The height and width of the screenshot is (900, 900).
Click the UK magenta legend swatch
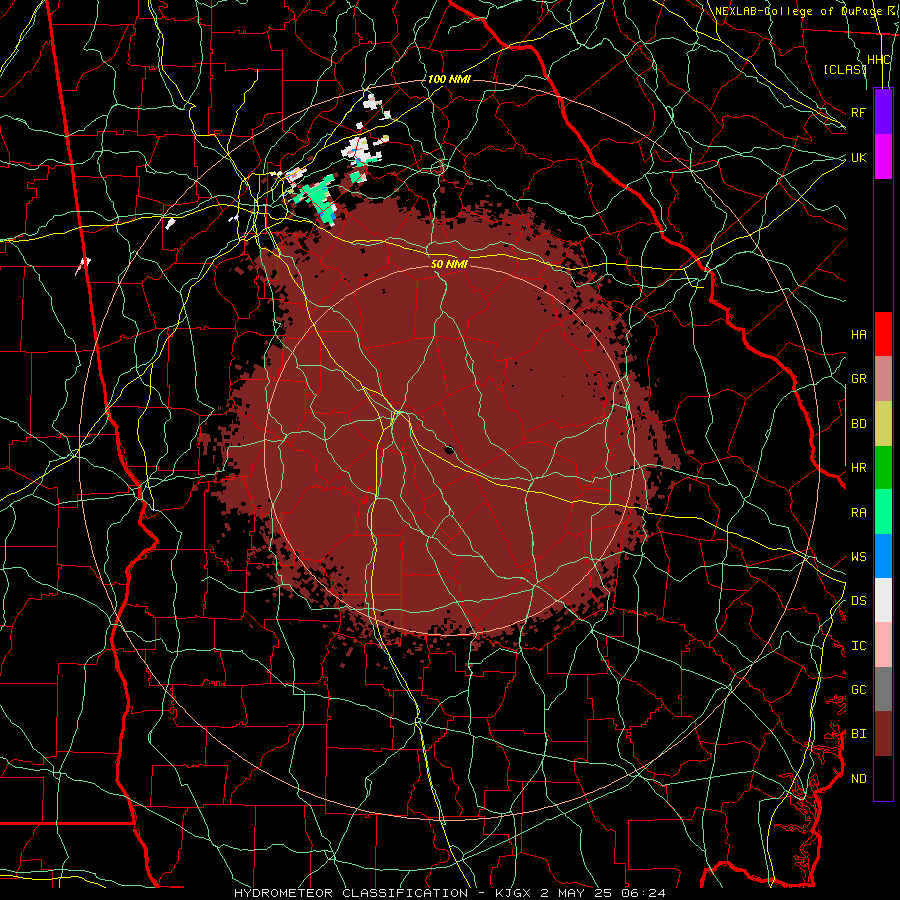click(883, 157)
